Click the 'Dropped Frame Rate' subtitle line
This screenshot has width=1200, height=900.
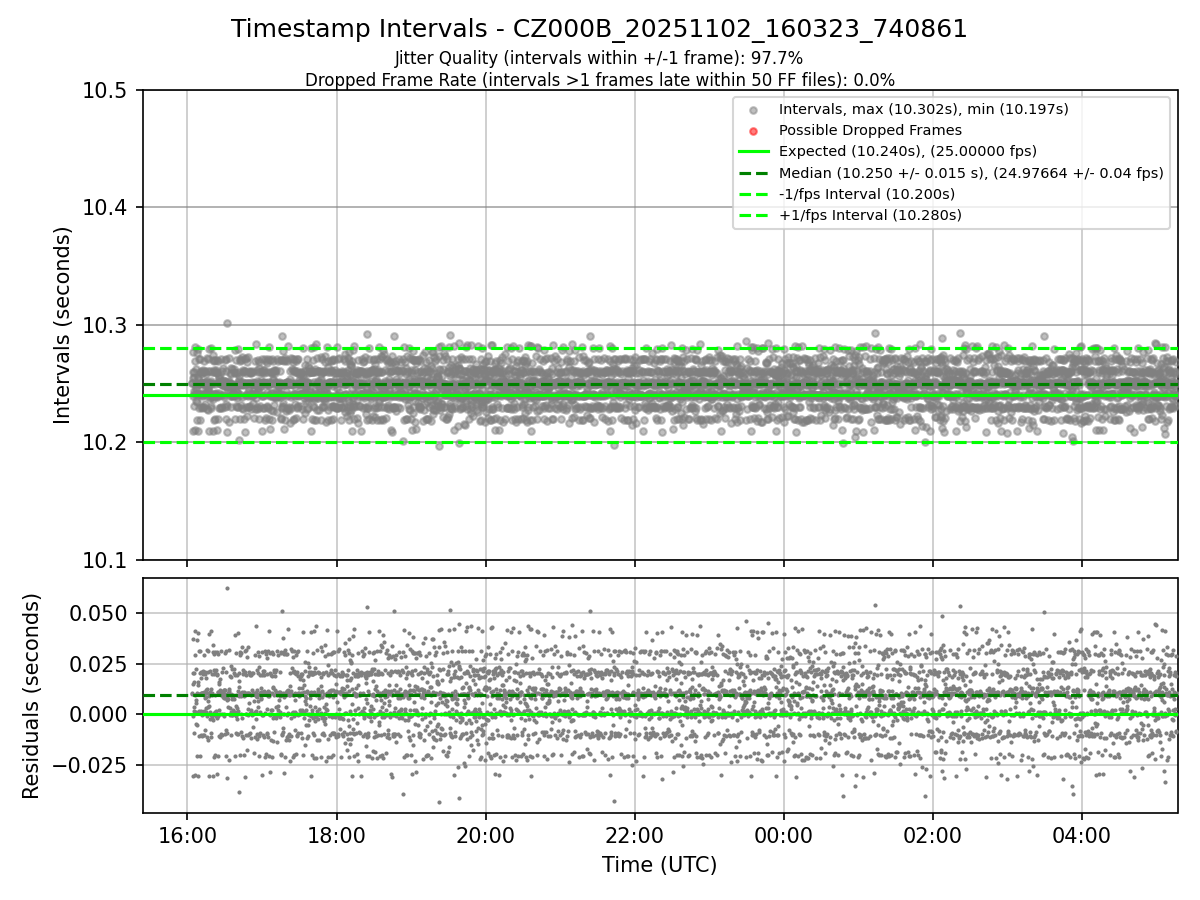(599, 80)
